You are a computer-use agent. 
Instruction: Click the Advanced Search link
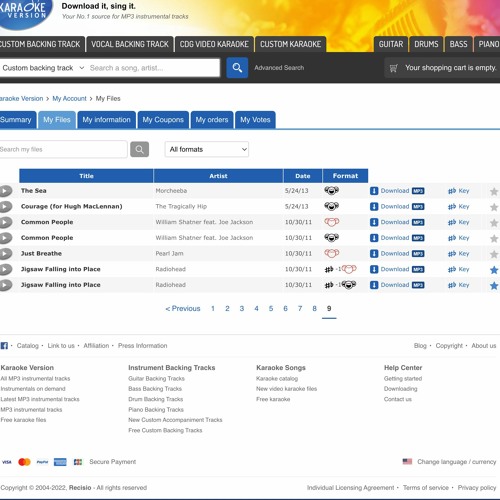point(279,68)
